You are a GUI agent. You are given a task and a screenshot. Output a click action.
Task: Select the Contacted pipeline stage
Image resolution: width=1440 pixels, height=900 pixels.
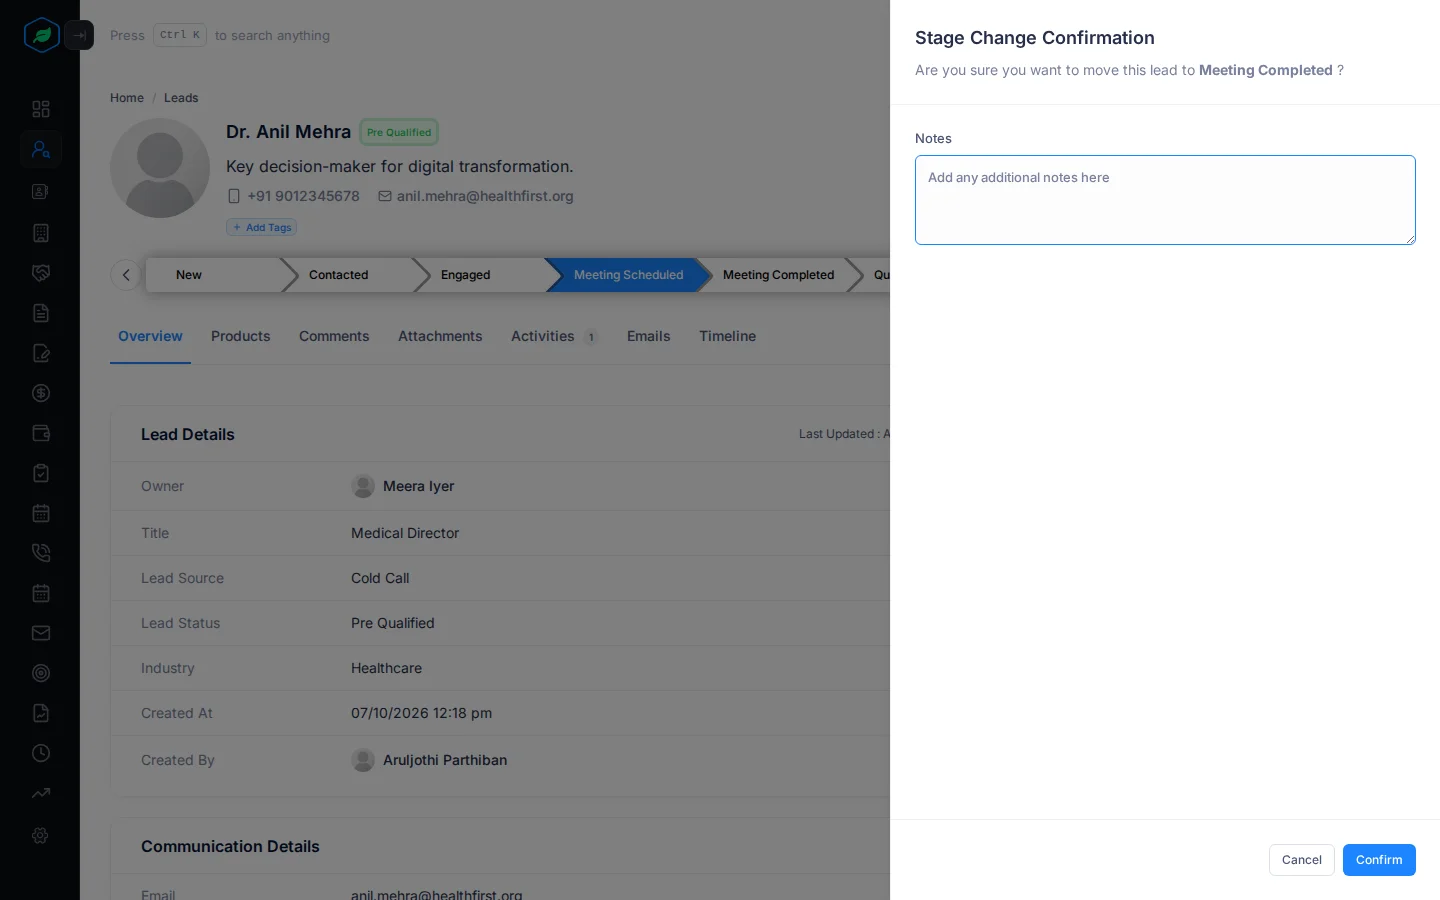coord(350,275)
